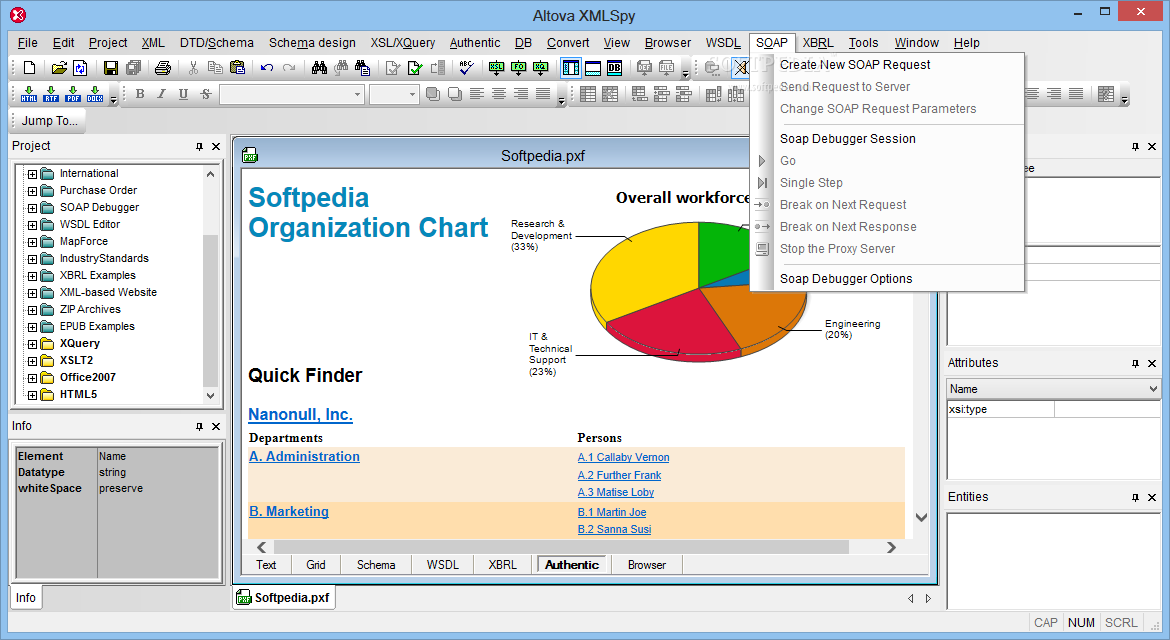
Task: Click the document scroll-down arrow
Action: click(x=922, y=518)
